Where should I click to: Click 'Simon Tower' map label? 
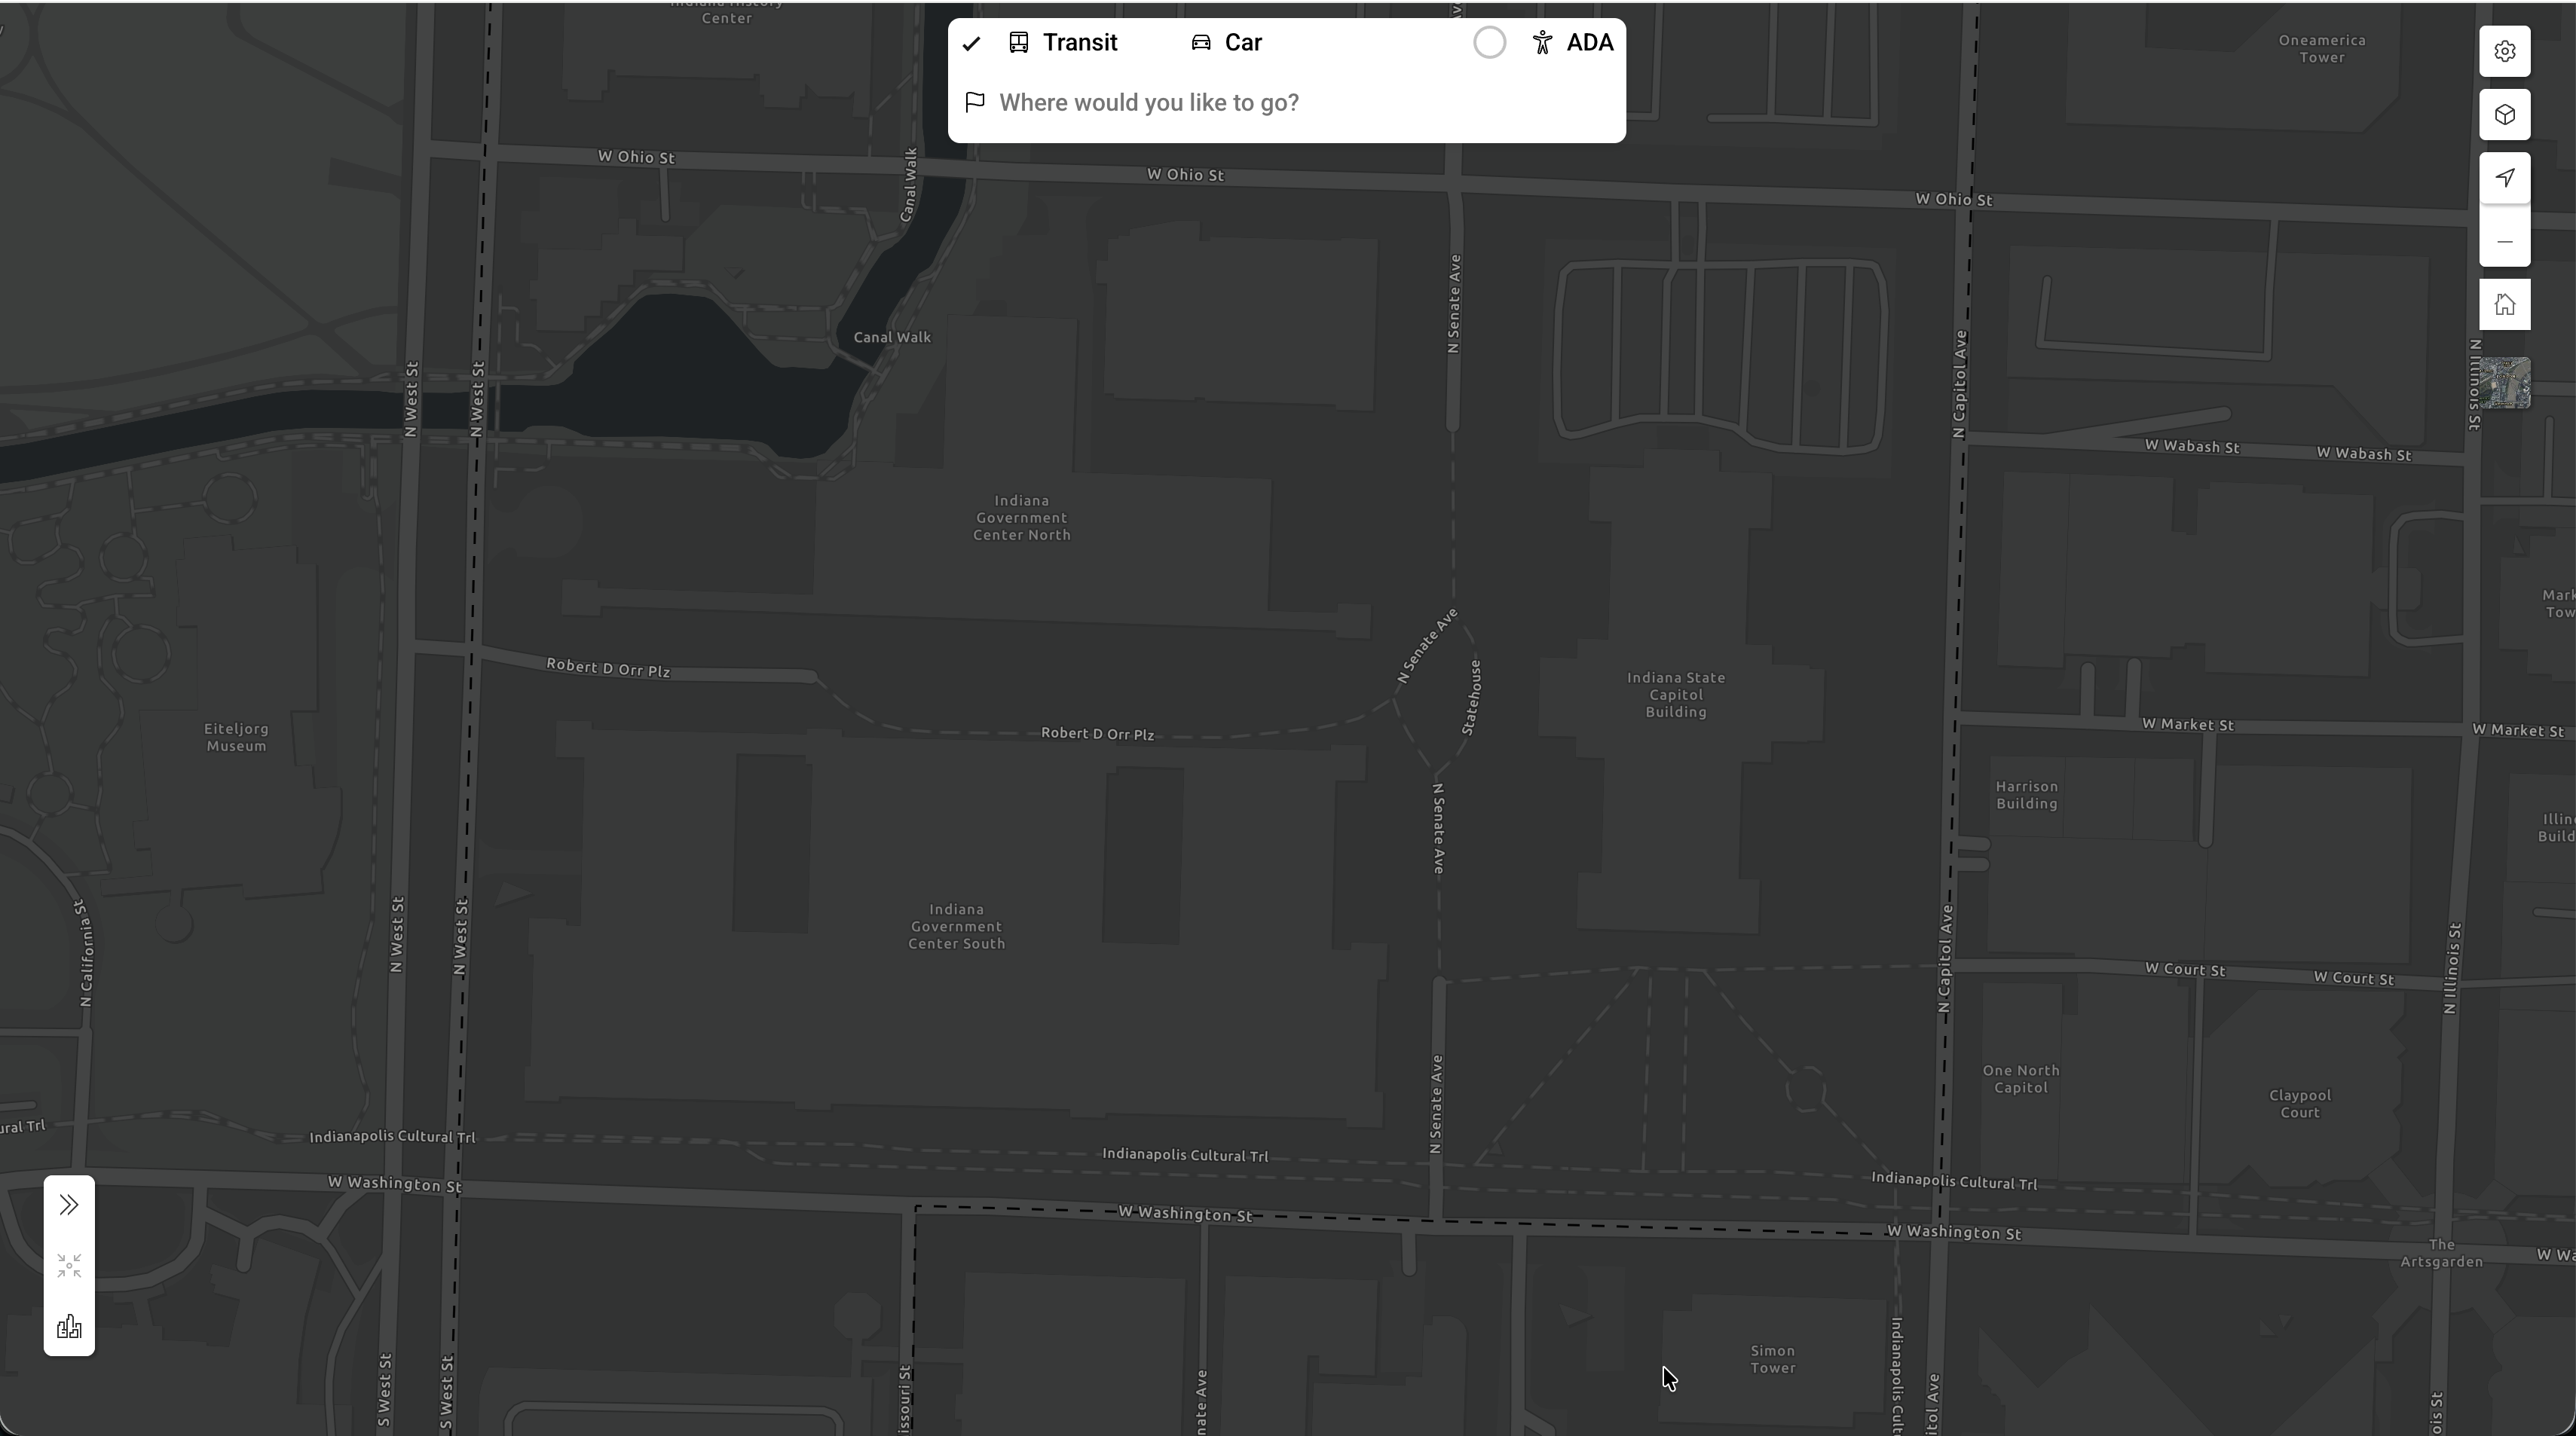1773,1360
